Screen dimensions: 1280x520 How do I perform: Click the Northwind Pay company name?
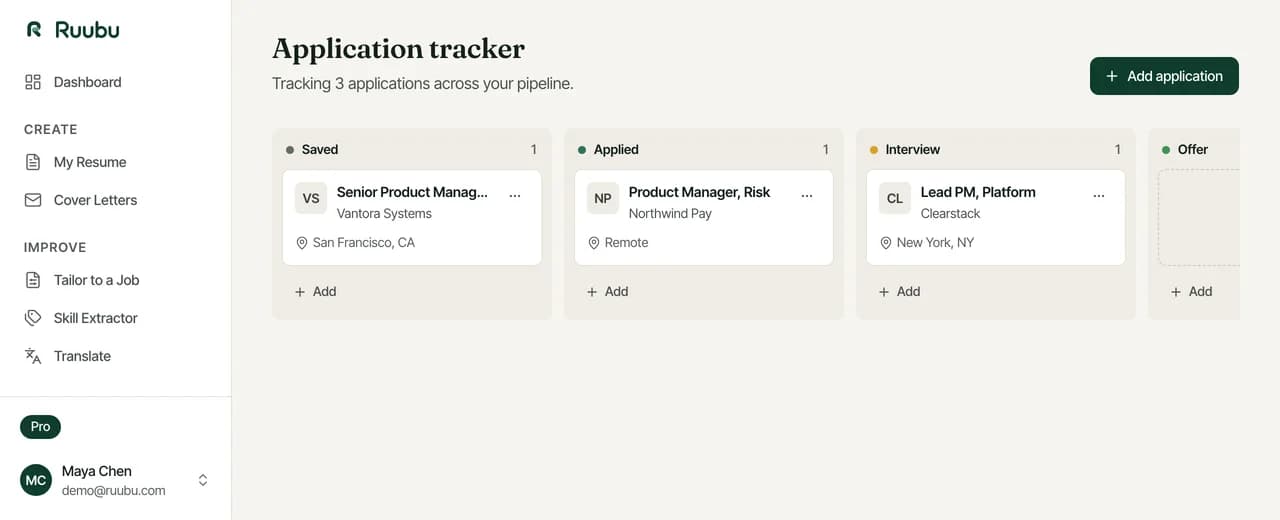(x=670, y=214)
